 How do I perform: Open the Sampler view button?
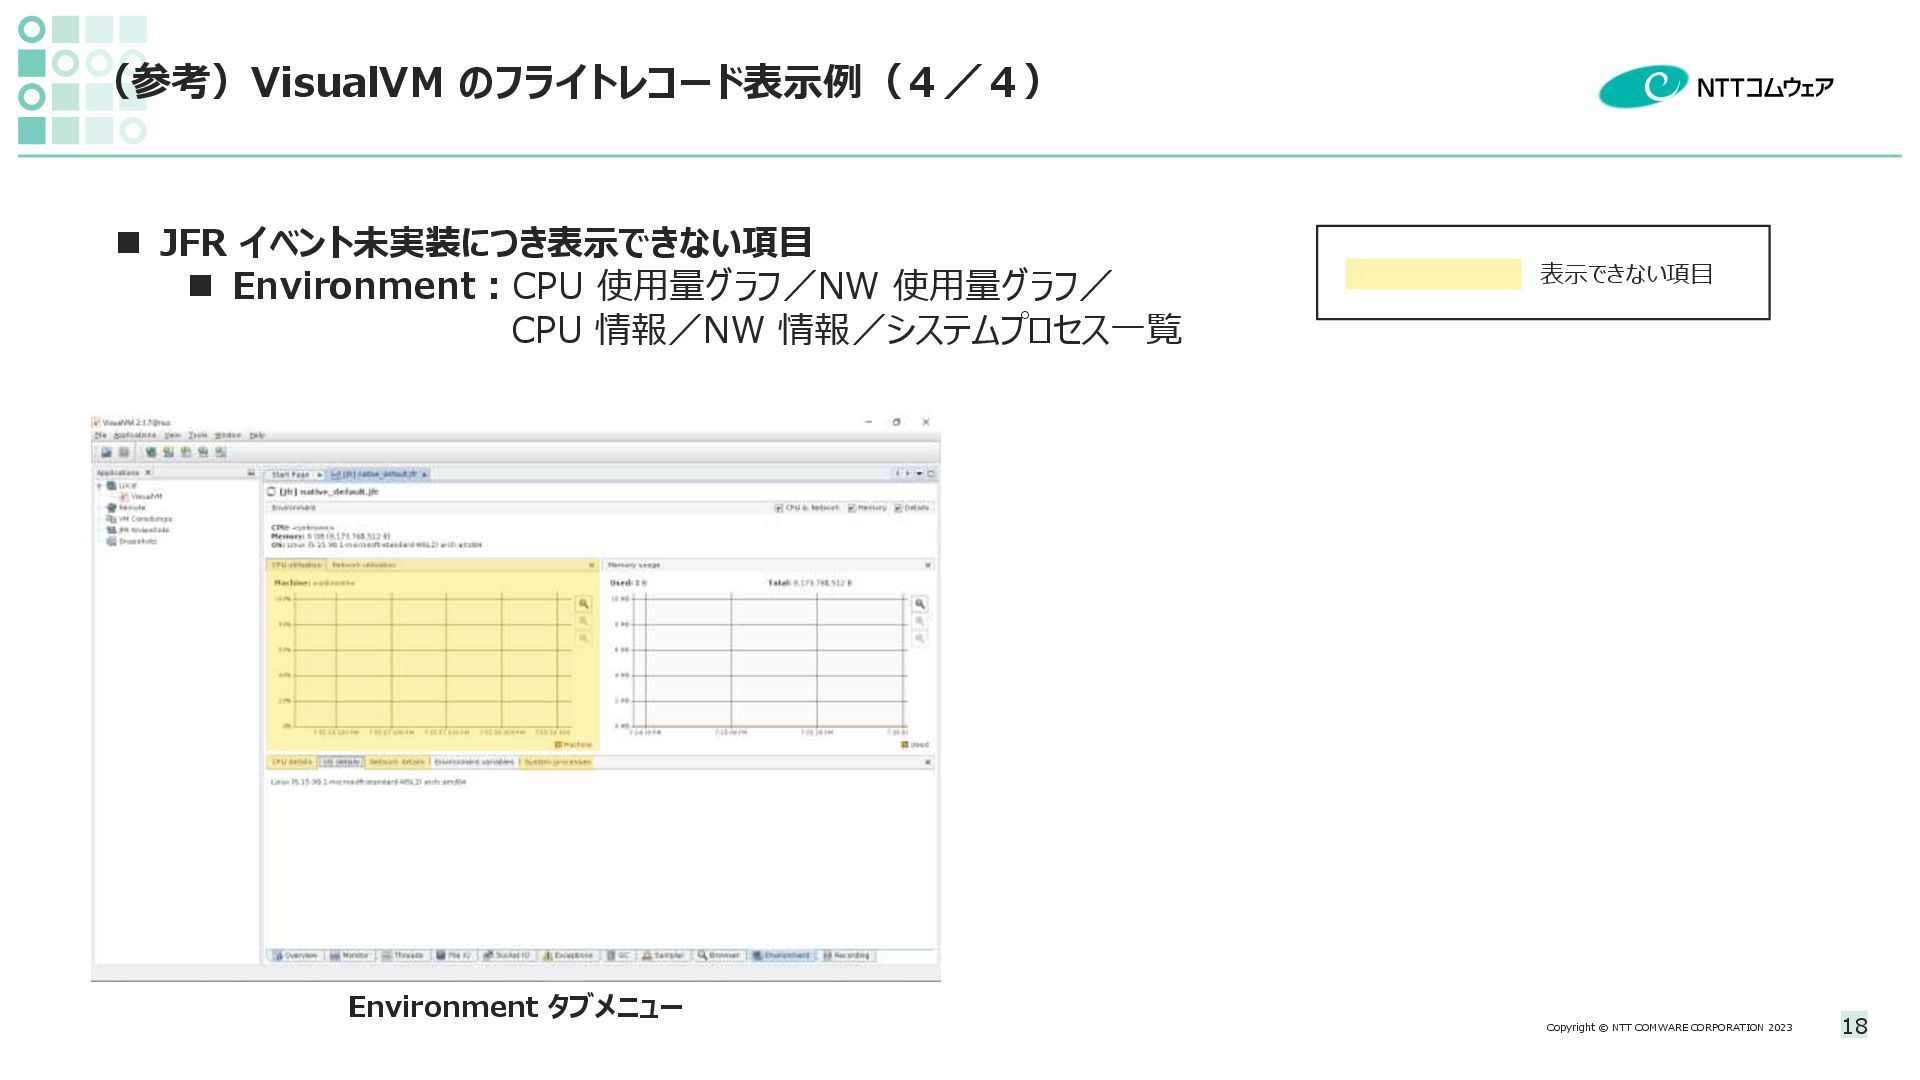[x=664, y=955]
